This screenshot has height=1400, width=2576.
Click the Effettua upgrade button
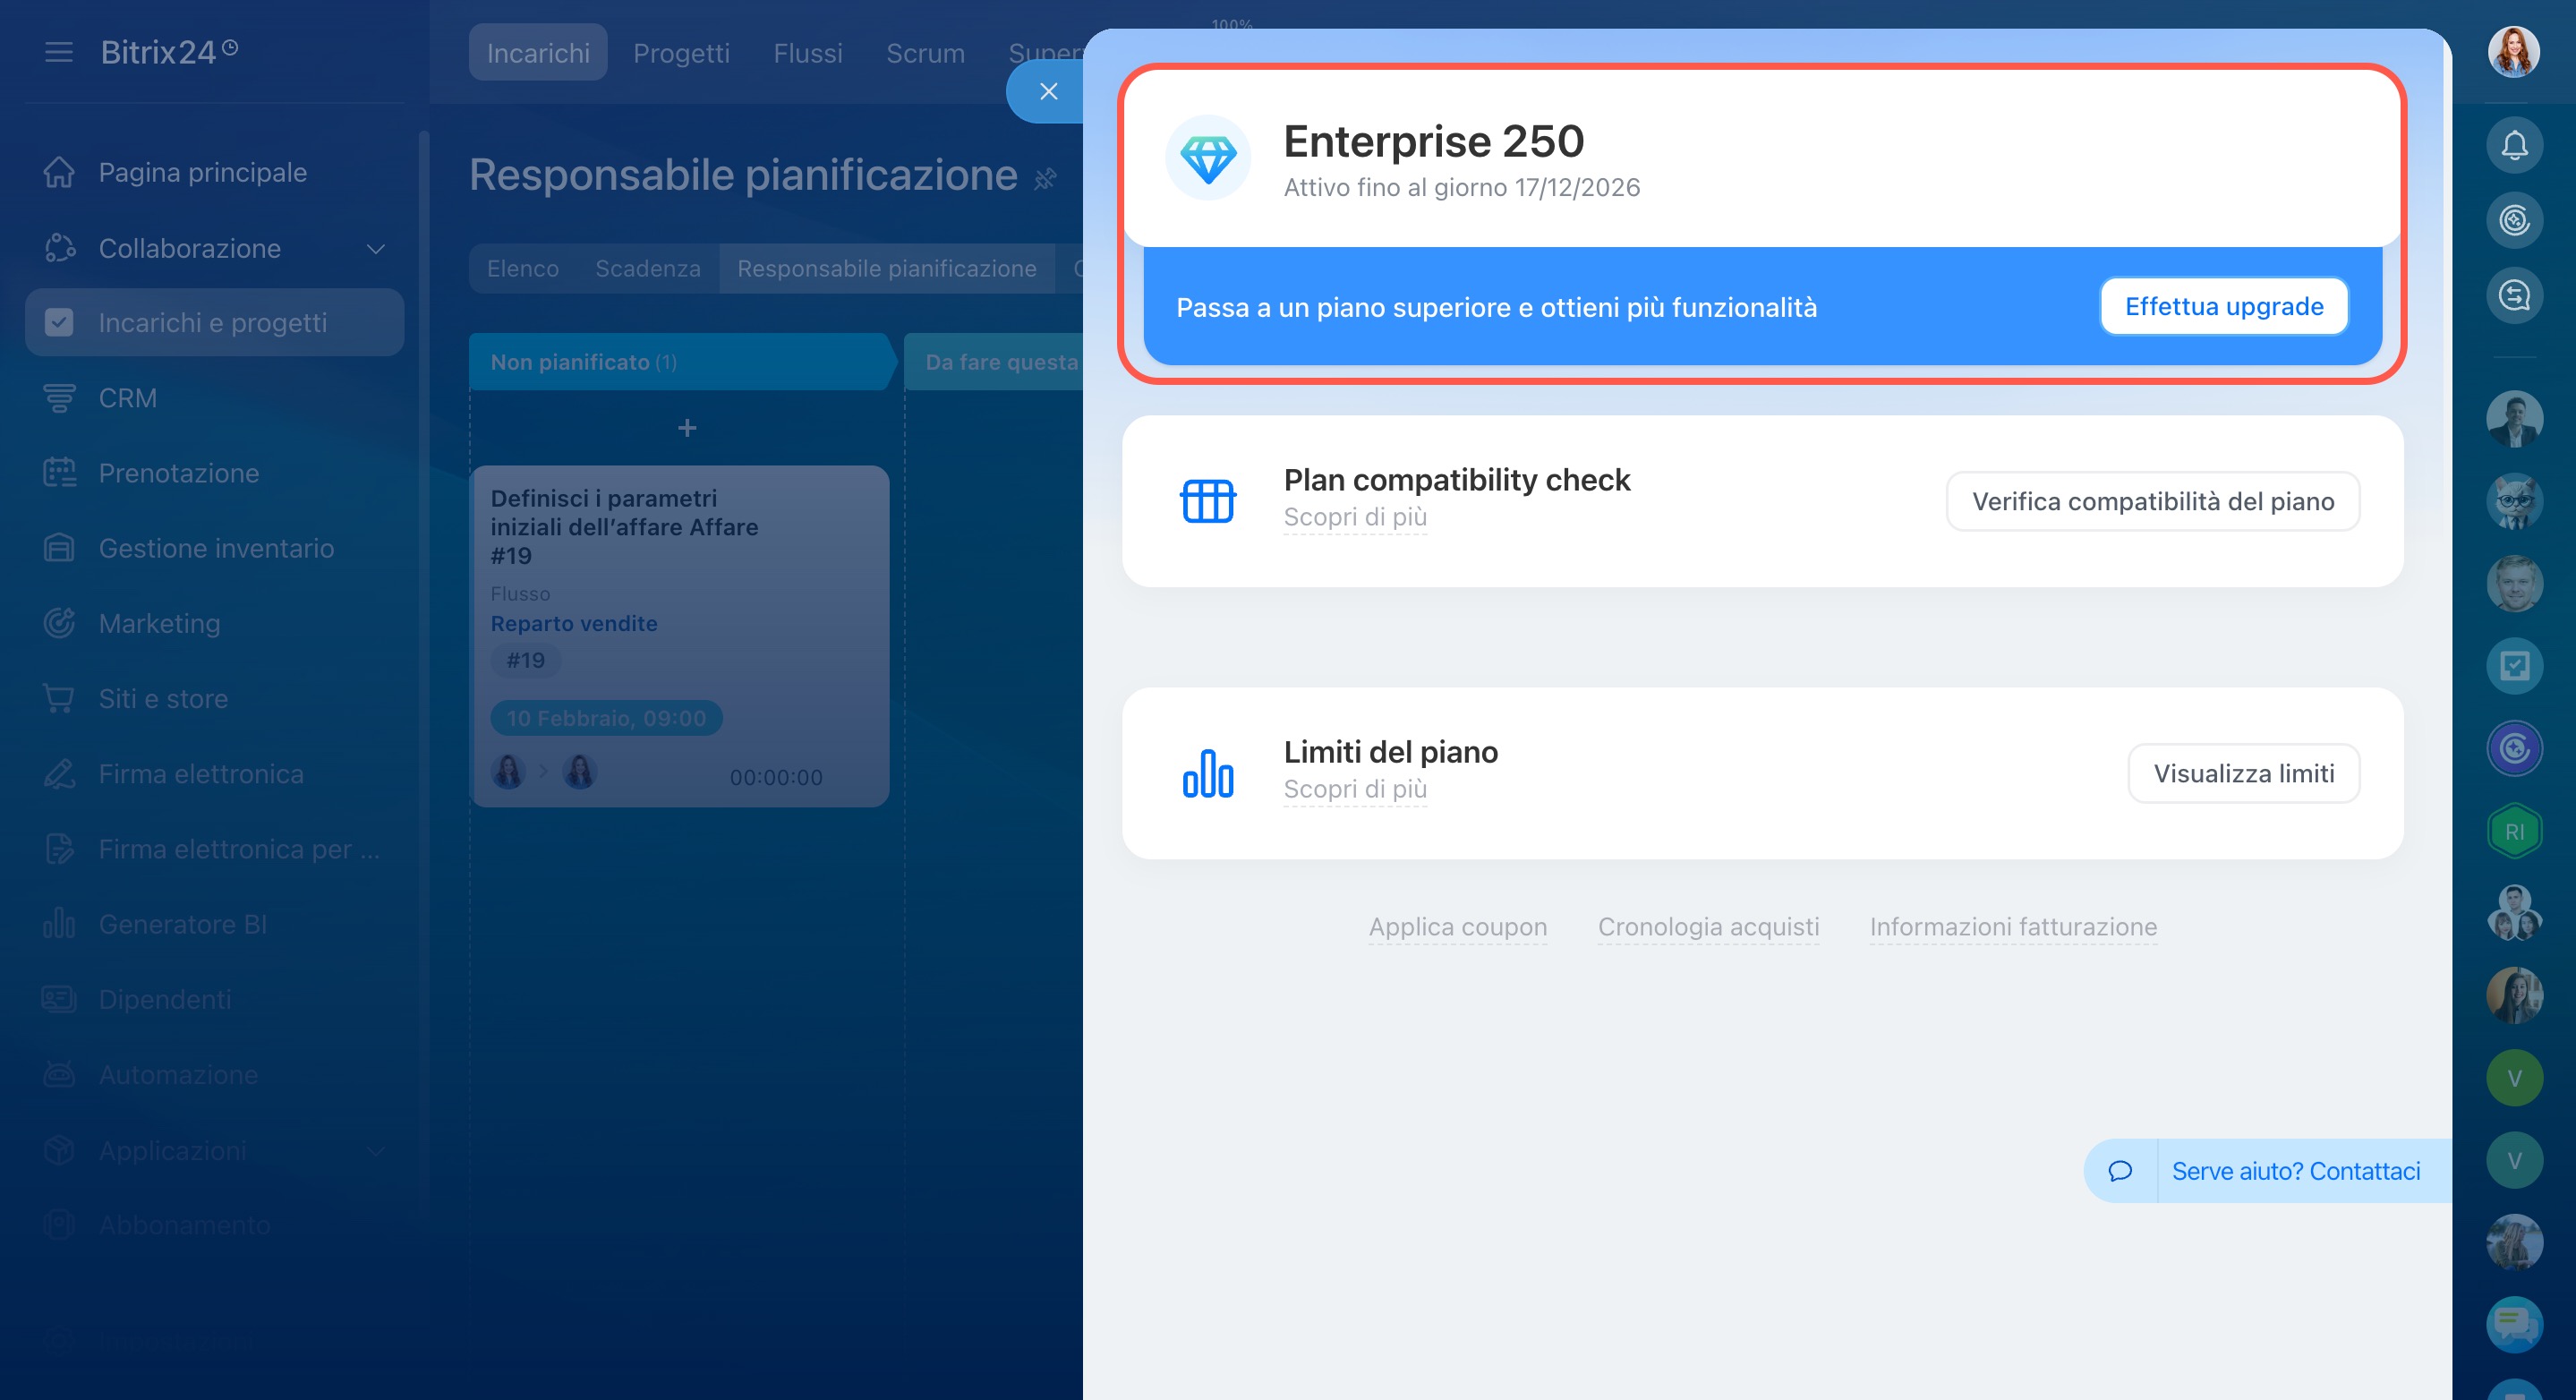2223,306
